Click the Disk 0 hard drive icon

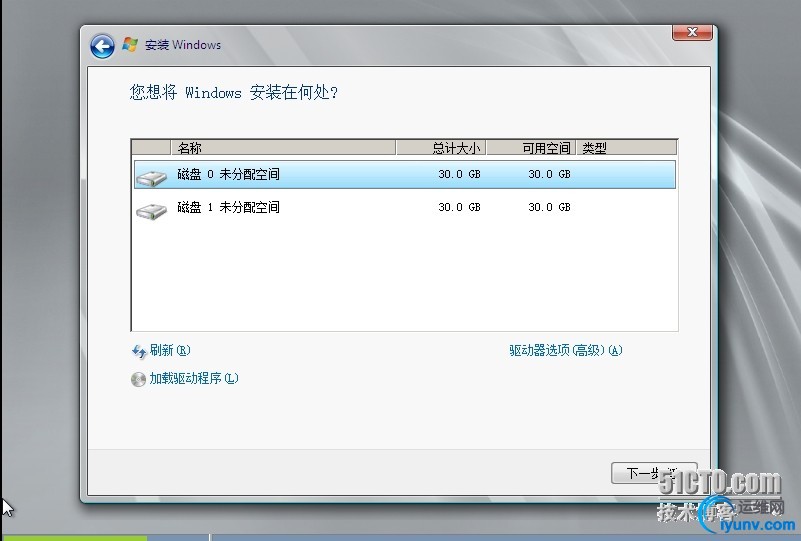[x=152, y=177]
